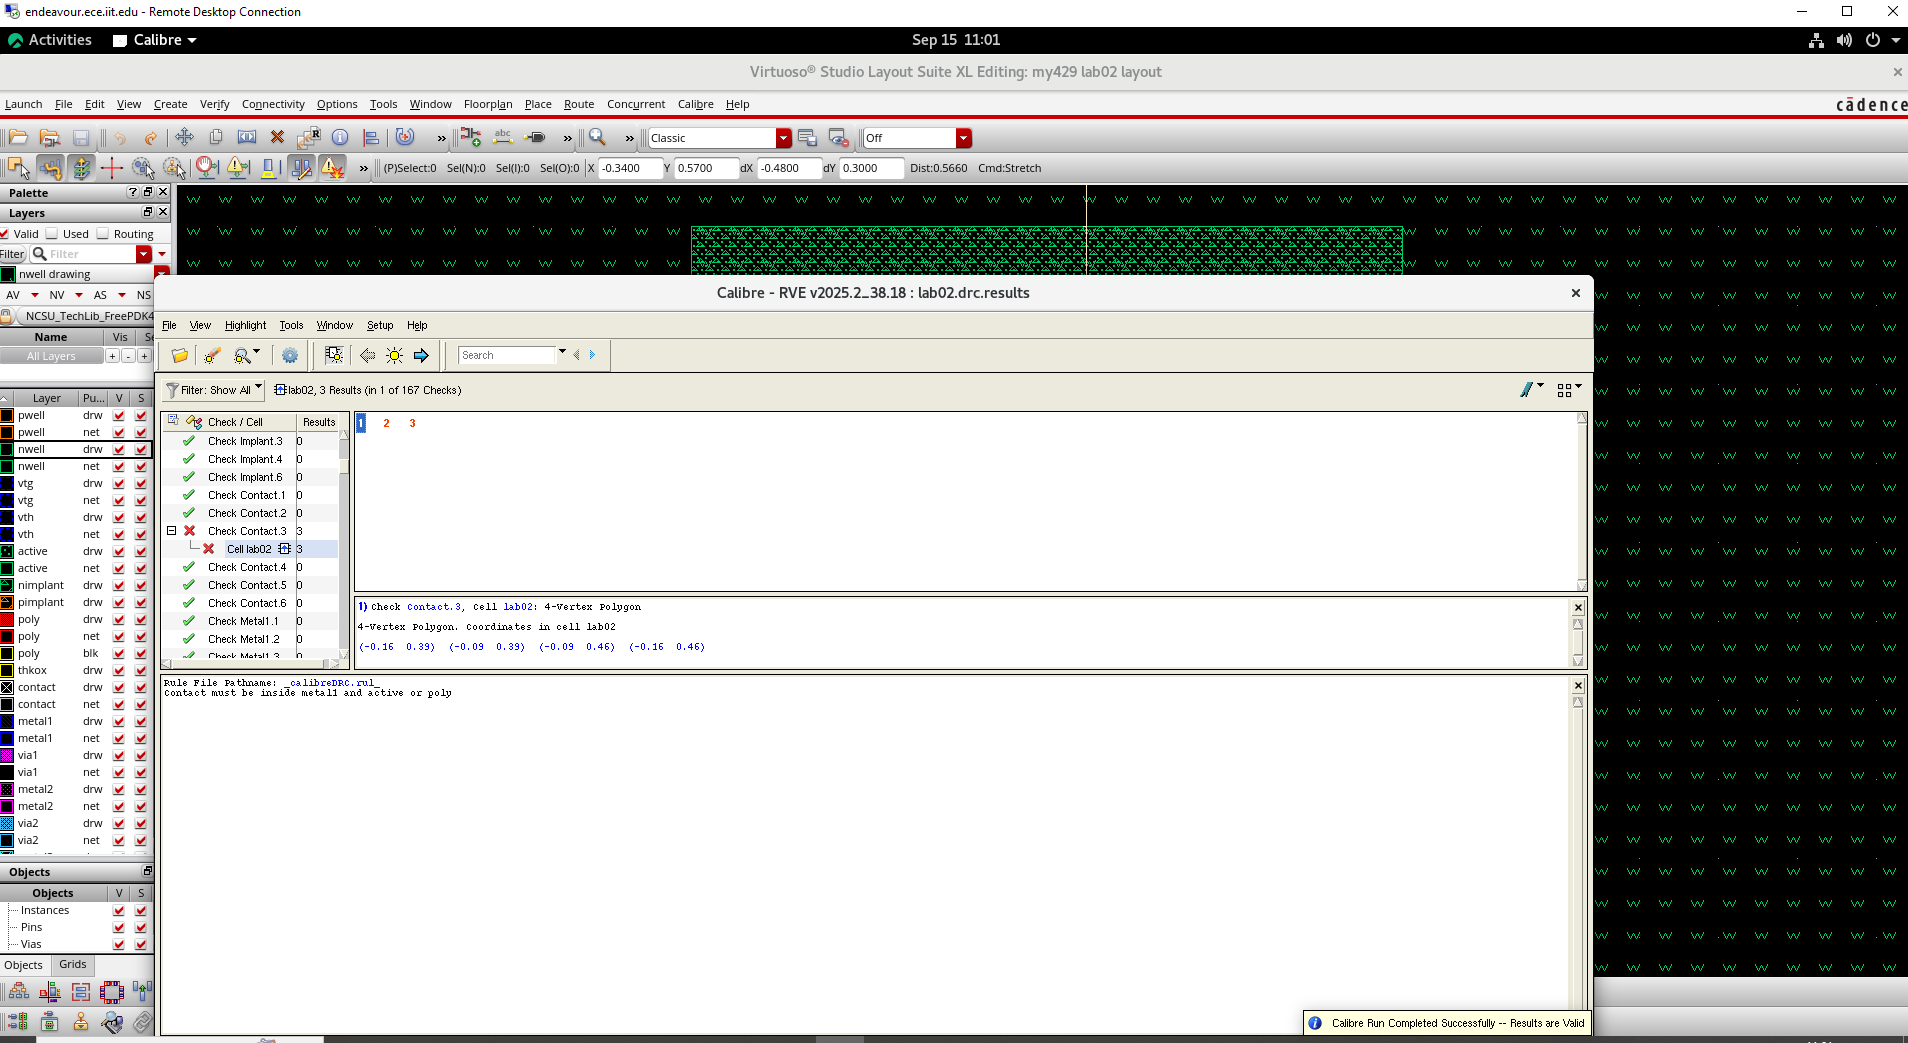Screen dimensions: 1908x1043
Task: Click the Align tool icon
Action: pyautogui.click(x=371, y=138)
